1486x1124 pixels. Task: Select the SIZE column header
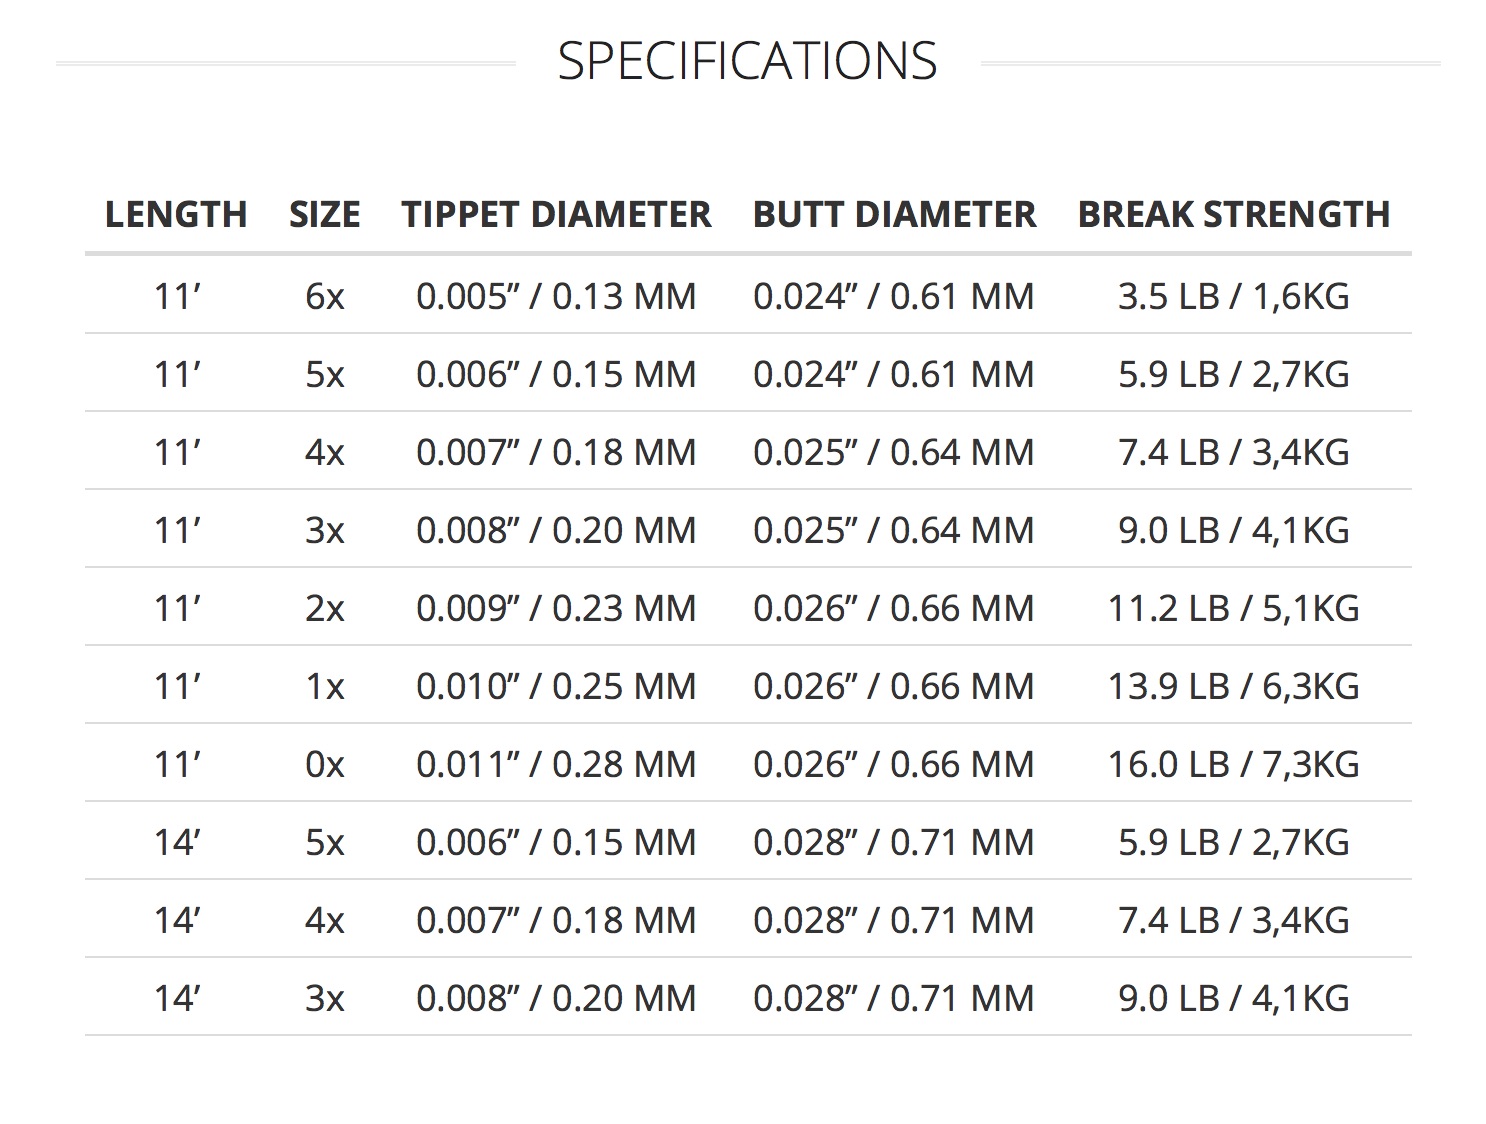tap(324, 214)
